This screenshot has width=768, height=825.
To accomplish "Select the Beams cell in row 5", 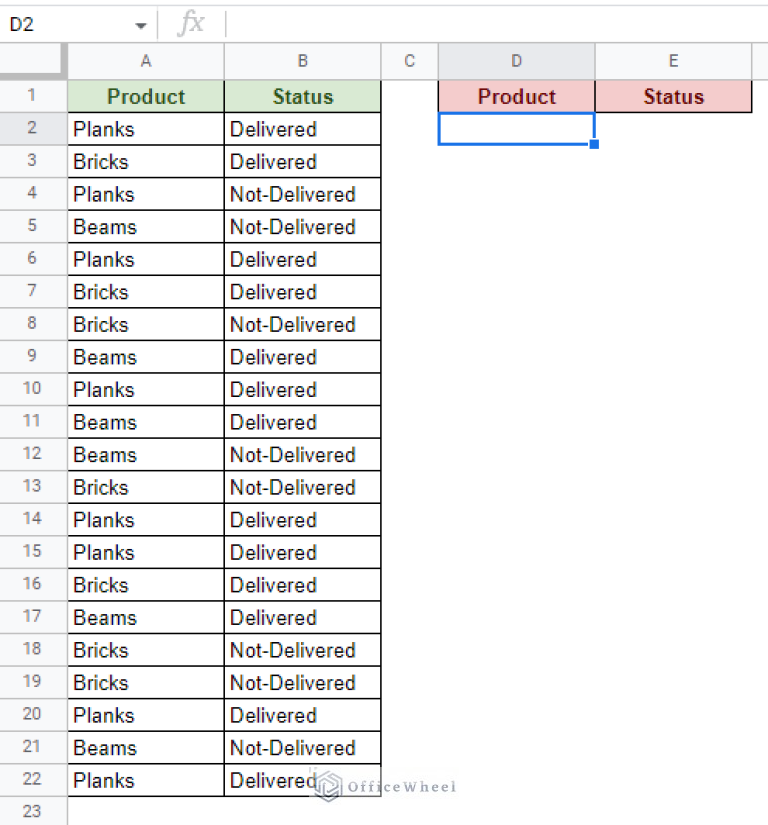I will click(x=145, y=227).
